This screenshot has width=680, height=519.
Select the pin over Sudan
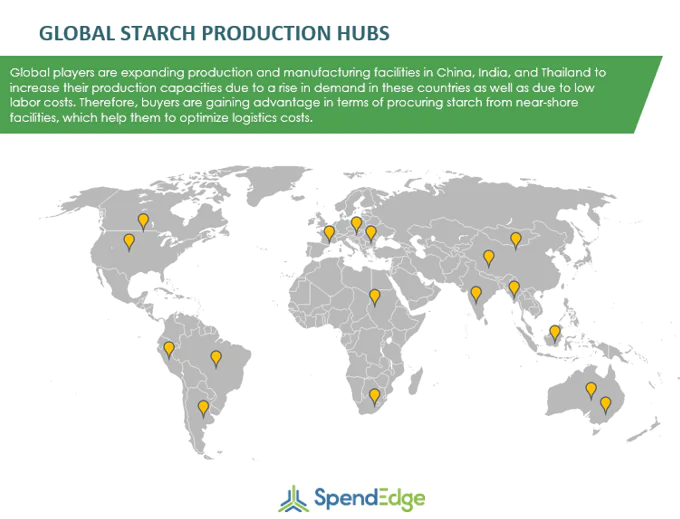[374, 298]
